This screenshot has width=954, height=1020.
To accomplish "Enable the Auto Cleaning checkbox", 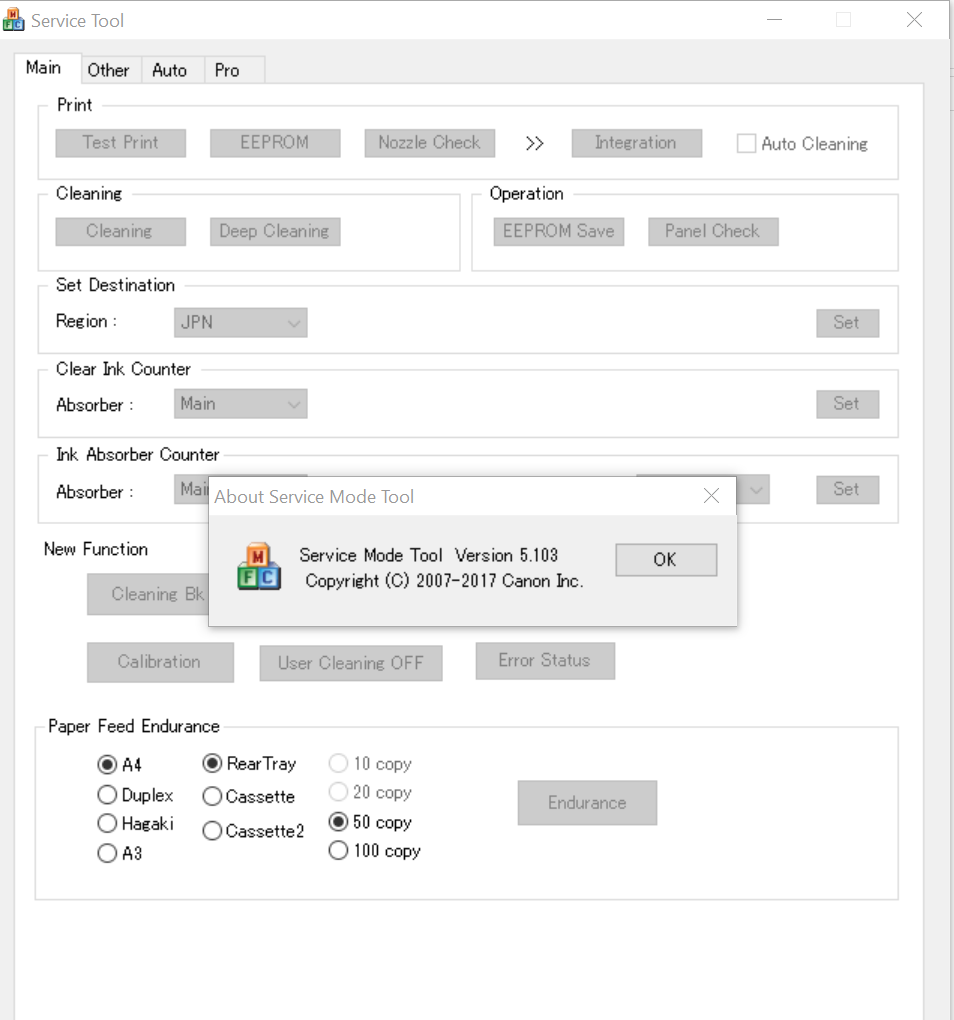I will click(x=746, y=144).
